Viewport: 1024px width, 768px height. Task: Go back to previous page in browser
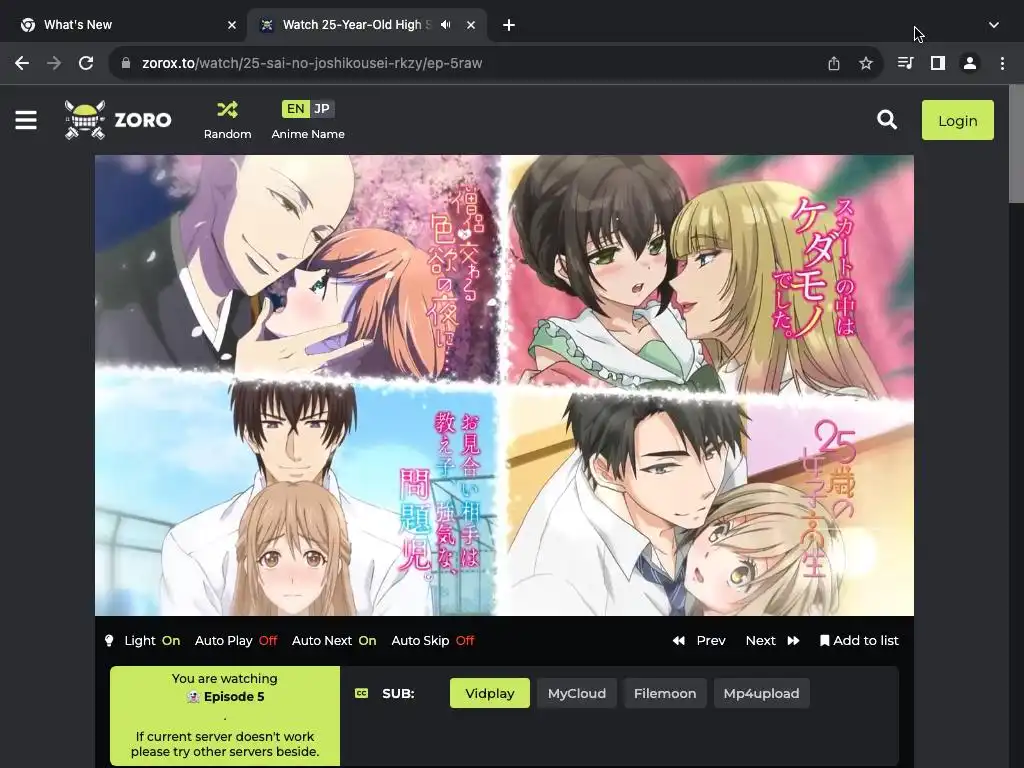[x=22, y=63]
